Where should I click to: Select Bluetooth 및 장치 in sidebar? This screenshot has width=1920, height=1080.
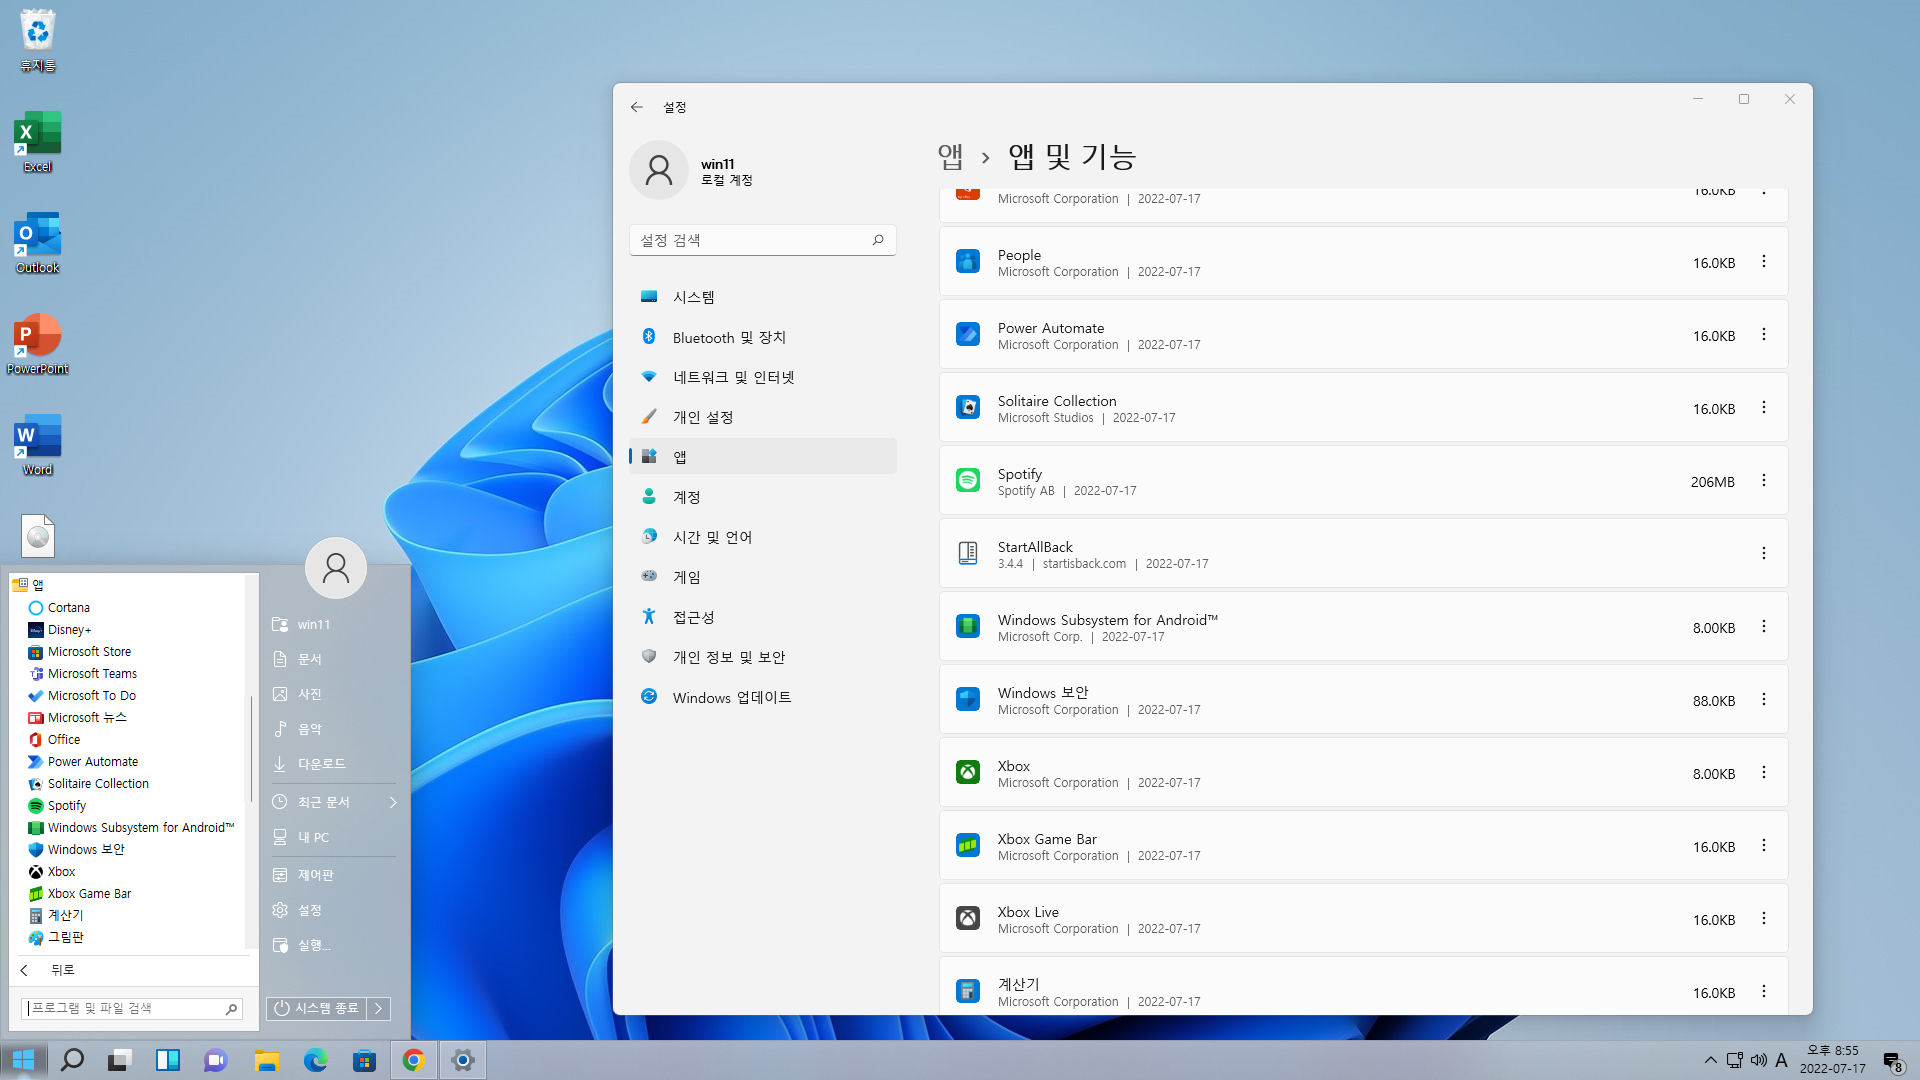[x=762, y=337]
